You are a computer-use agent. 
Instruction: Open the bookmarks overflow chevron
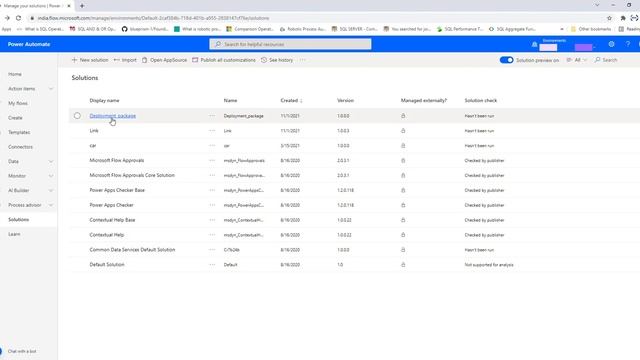[562, 29]
